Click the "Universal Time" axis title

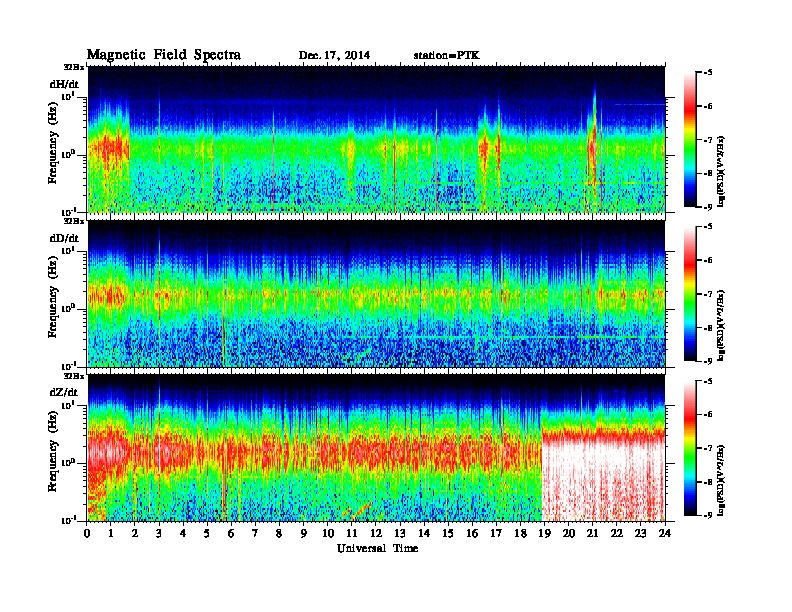(x=378, y=548)
